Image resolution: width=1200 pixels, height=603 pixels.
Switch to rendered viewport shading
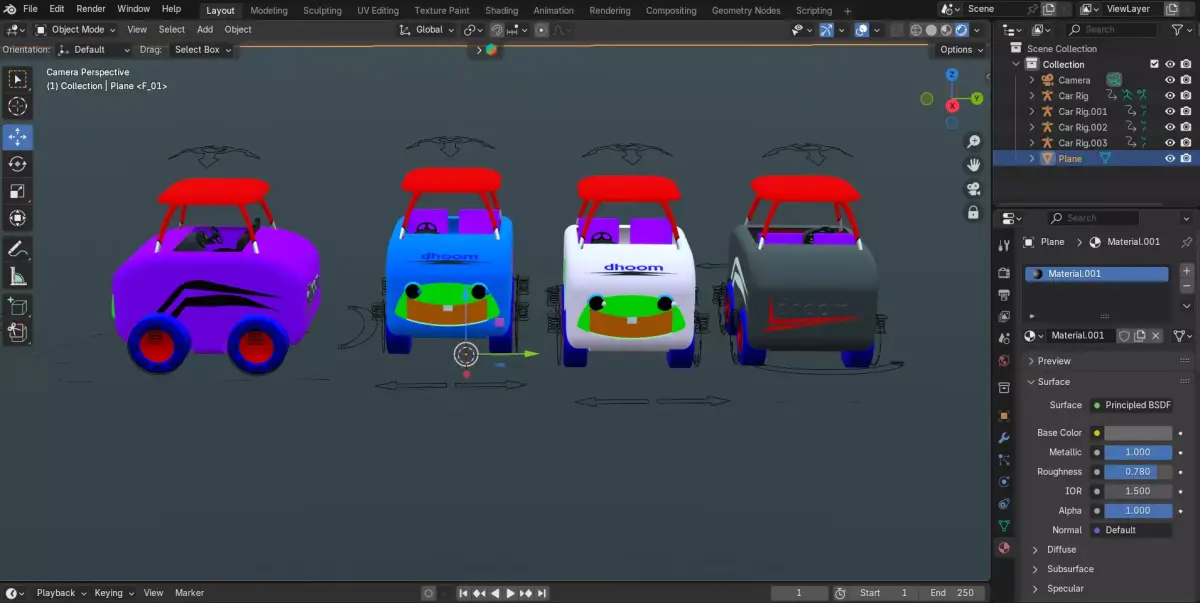(961, 30)
